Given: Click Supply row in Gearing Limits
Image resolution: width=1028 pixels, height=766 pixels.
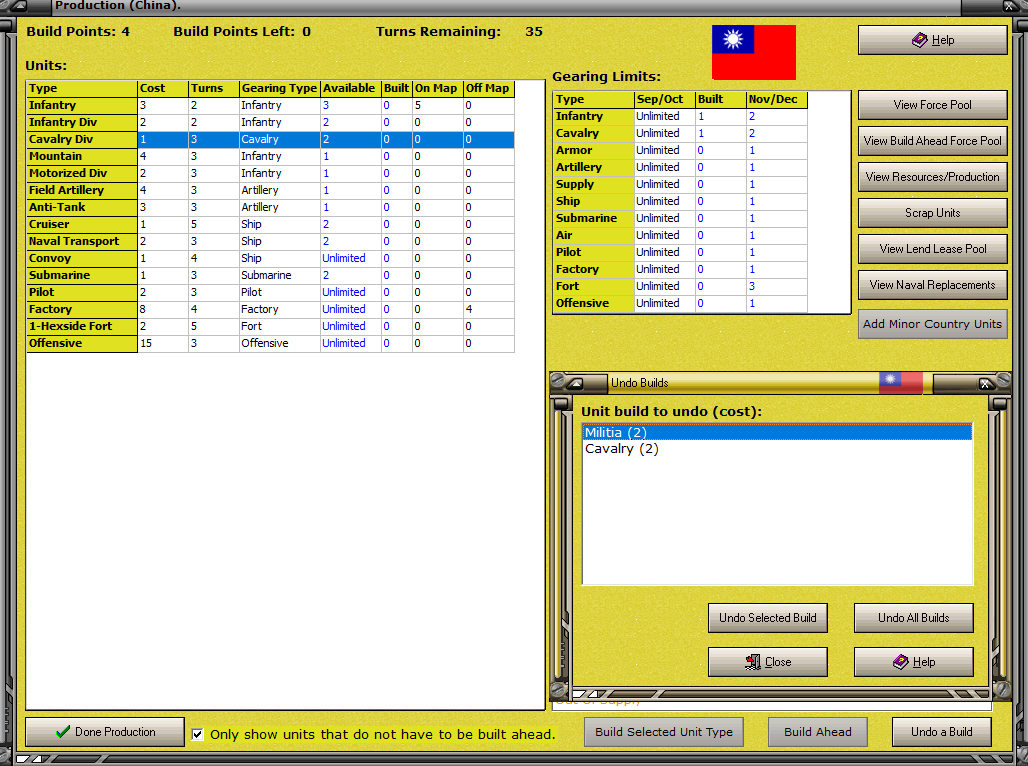Looking at the screenshot, I should [x=681, y=185].
